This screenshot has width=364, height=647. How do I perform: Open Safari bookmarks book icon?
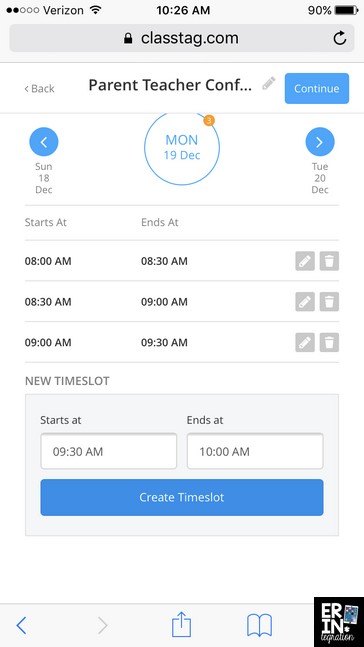coord(259,626)
